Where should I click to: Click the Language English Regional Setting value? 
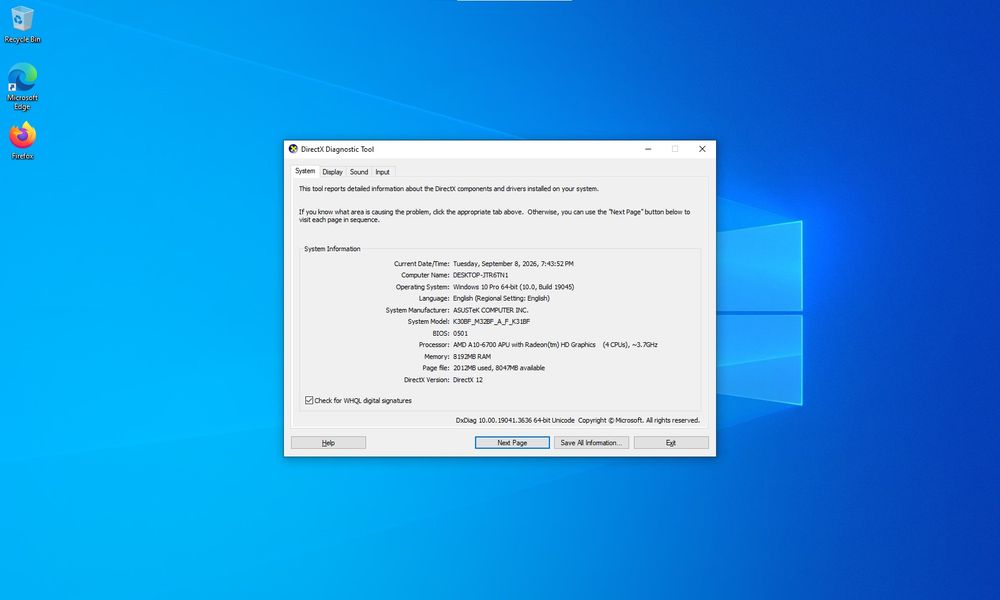click(501, 298)
